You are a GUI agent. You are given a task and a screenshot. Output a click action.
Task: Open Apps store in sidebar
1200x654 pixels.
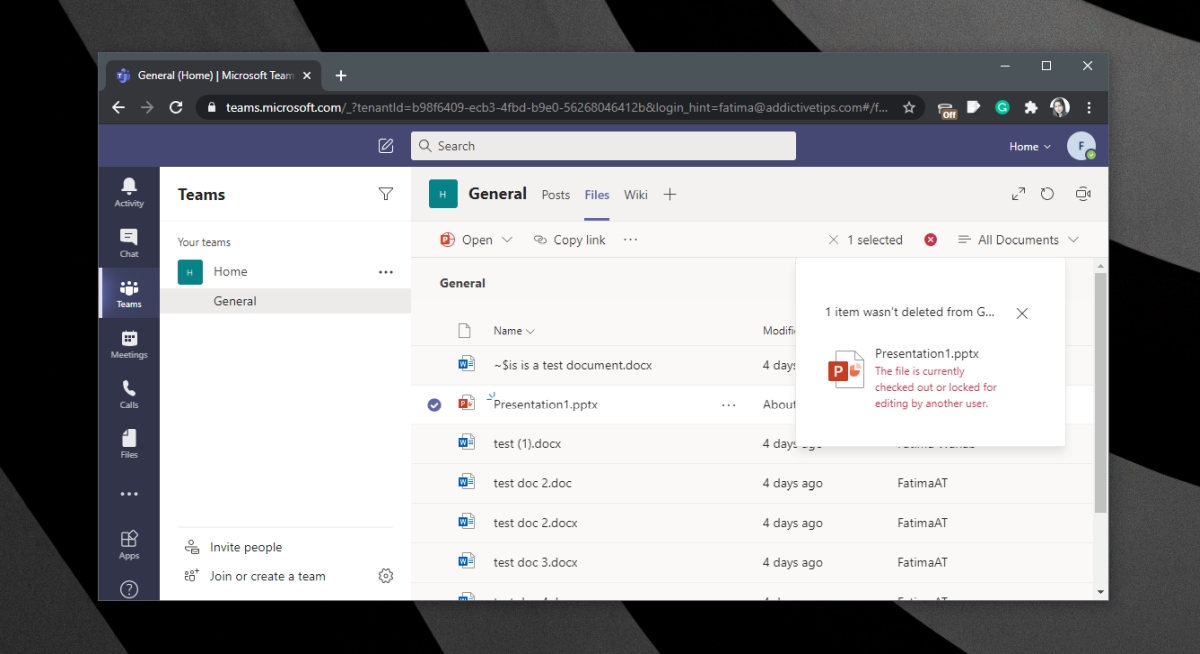click(129, 545)
